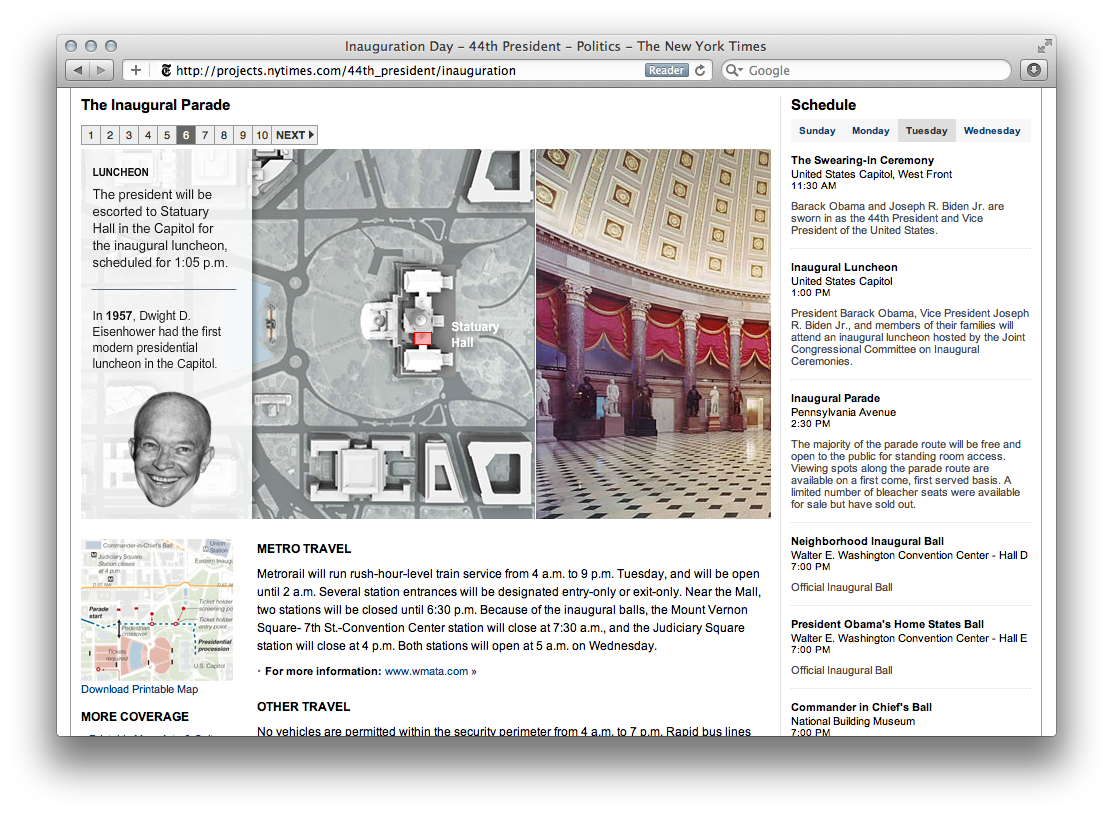Open the Monday schedule tab

click(870, 131)
